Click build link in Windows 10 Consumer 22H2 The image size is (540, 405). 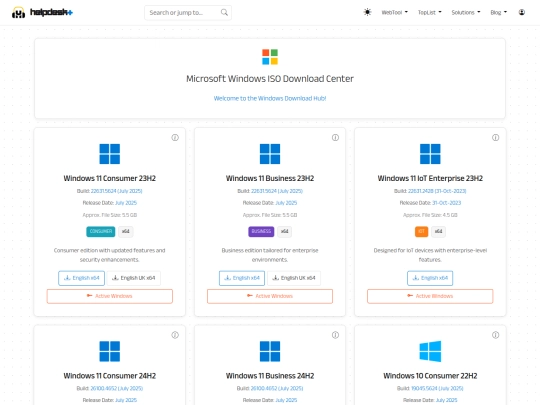[437, 388]
